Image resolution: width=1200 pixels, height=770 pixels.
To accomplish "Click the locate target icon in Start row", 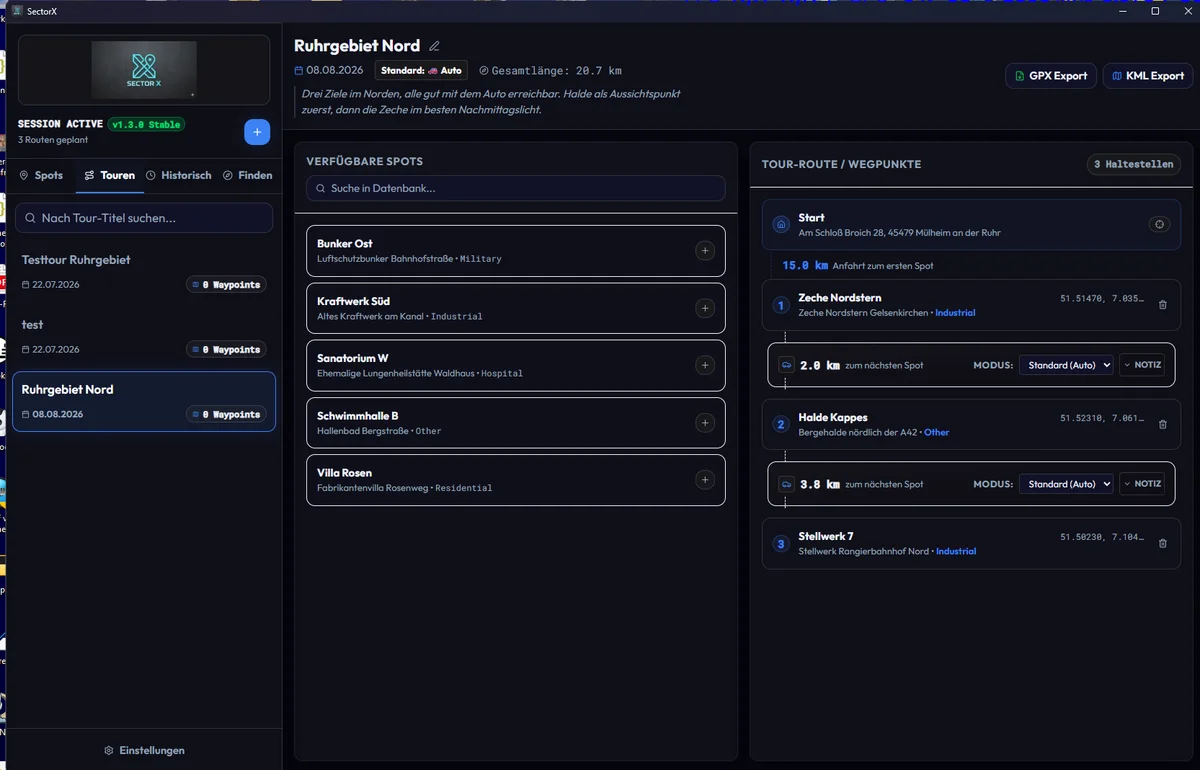I will (1159, 224).
